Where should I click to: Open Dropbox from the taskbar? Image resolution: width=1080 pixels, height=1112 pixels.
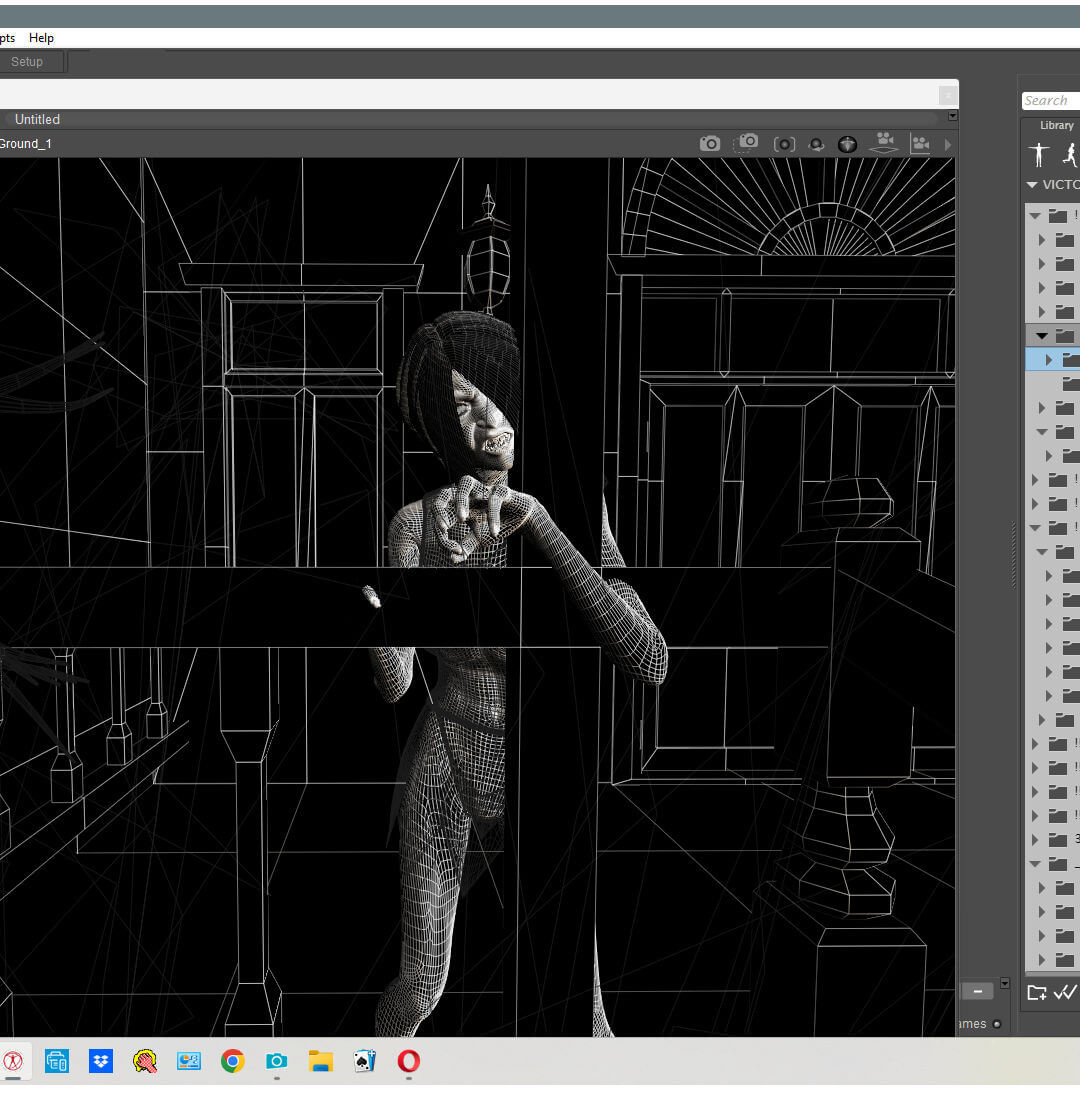[101, 1061]
